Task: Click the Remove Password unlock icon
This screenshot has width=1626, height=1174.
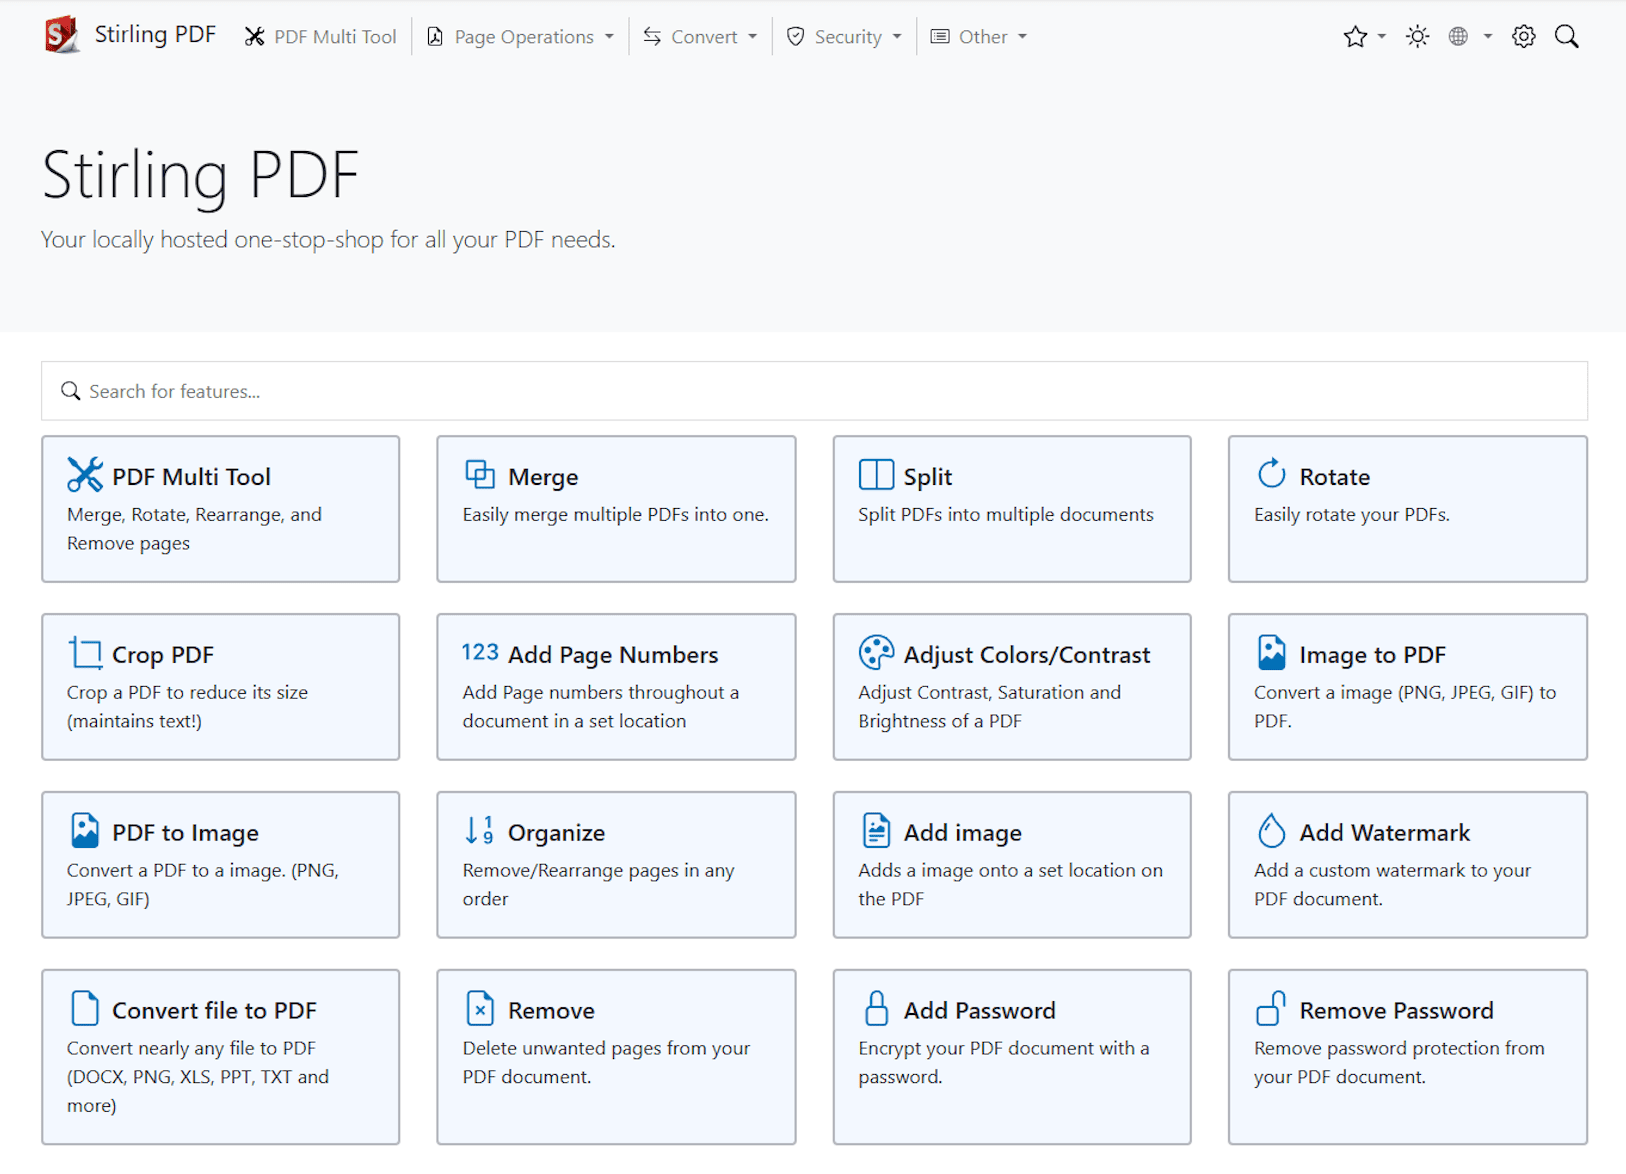Action: click(1271, 1008)
